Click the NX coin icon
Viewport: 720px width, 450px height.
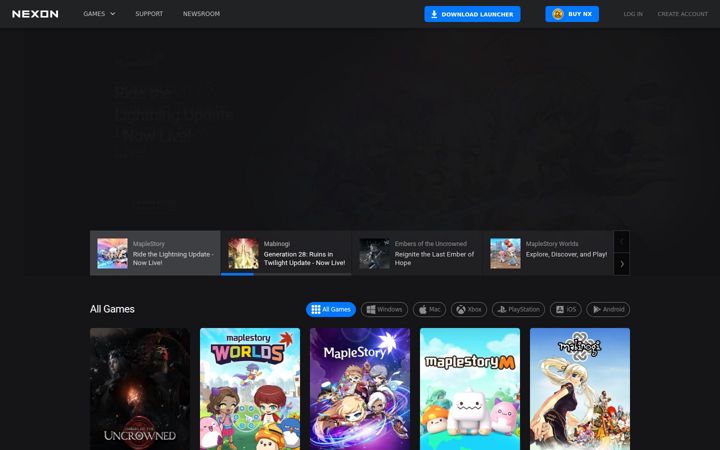click(x=557, y=14)
